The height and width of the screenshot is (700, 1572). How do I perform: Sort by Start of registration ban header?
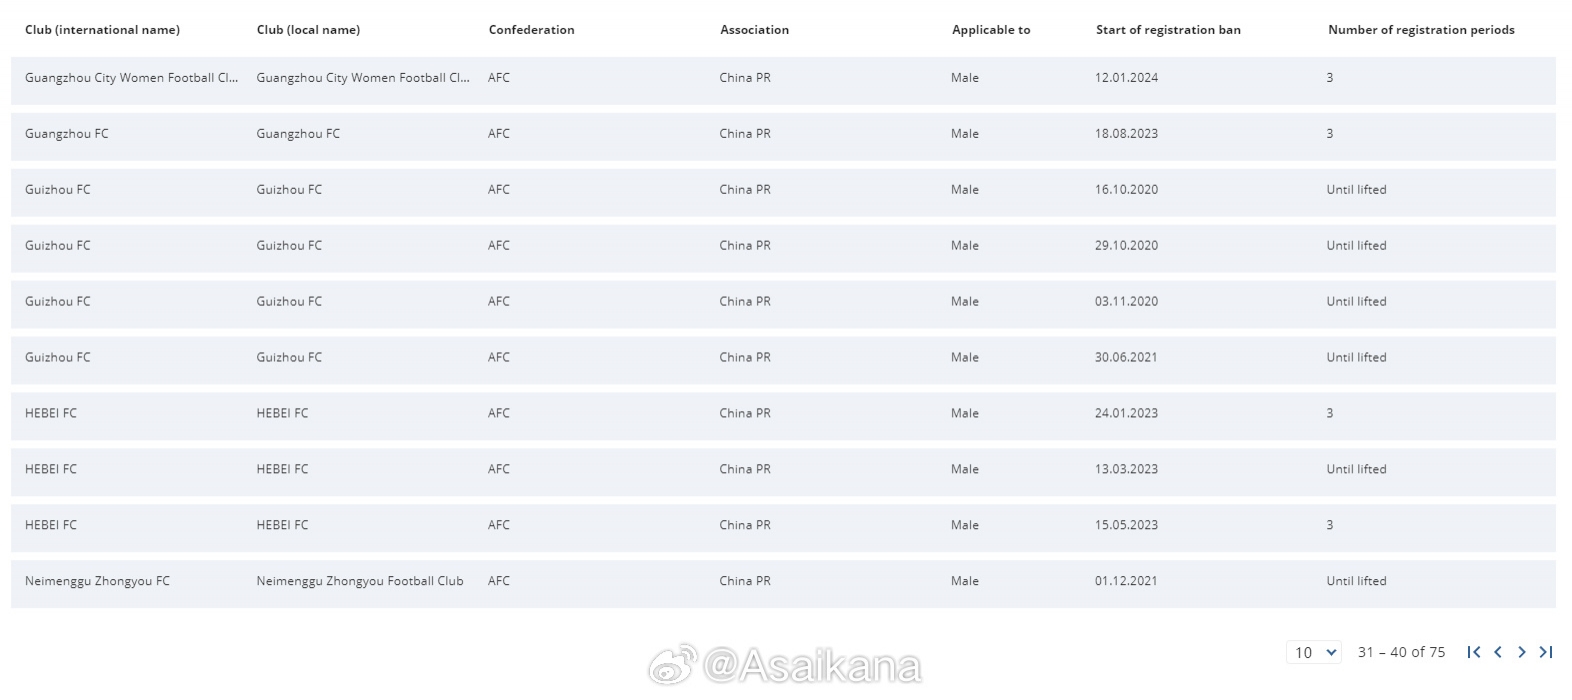(1168, 30)
